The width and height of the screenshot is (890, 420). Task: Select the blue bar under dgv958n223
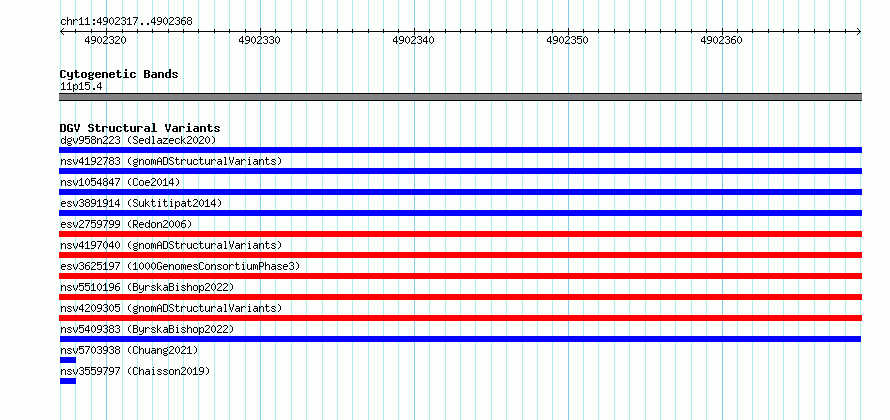[460, 150]
